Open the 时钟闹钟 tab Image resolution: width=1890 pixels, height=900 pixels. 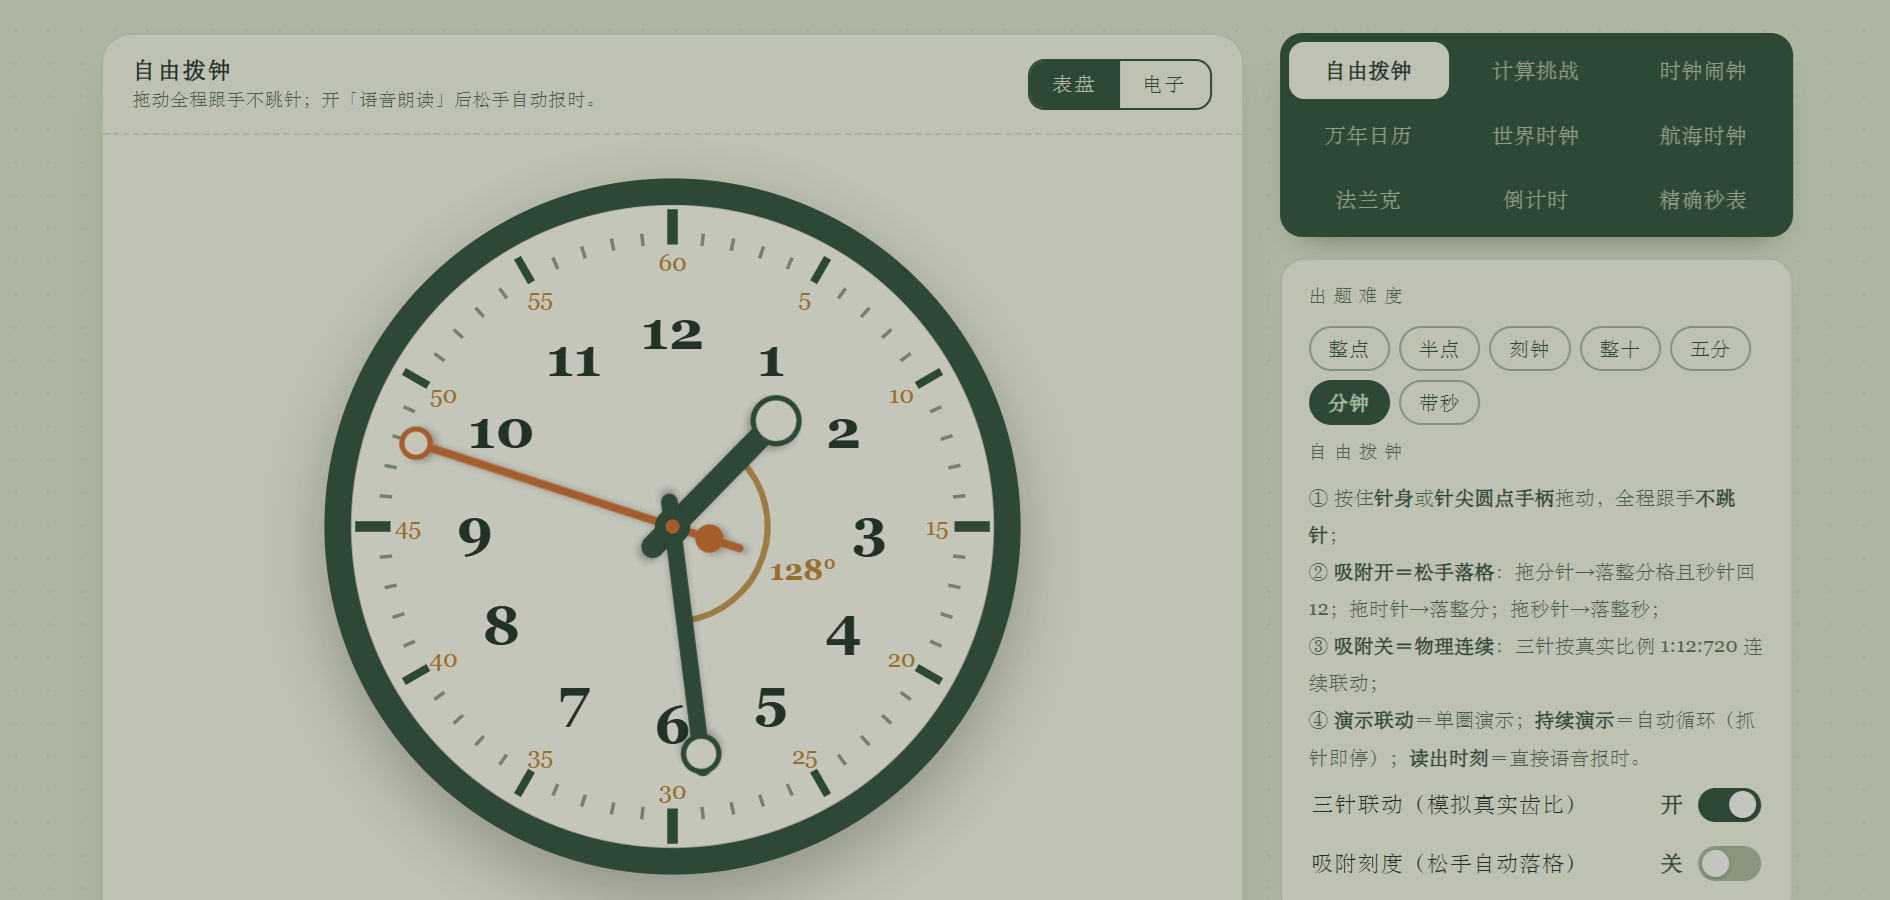[x=1703, y=71]
